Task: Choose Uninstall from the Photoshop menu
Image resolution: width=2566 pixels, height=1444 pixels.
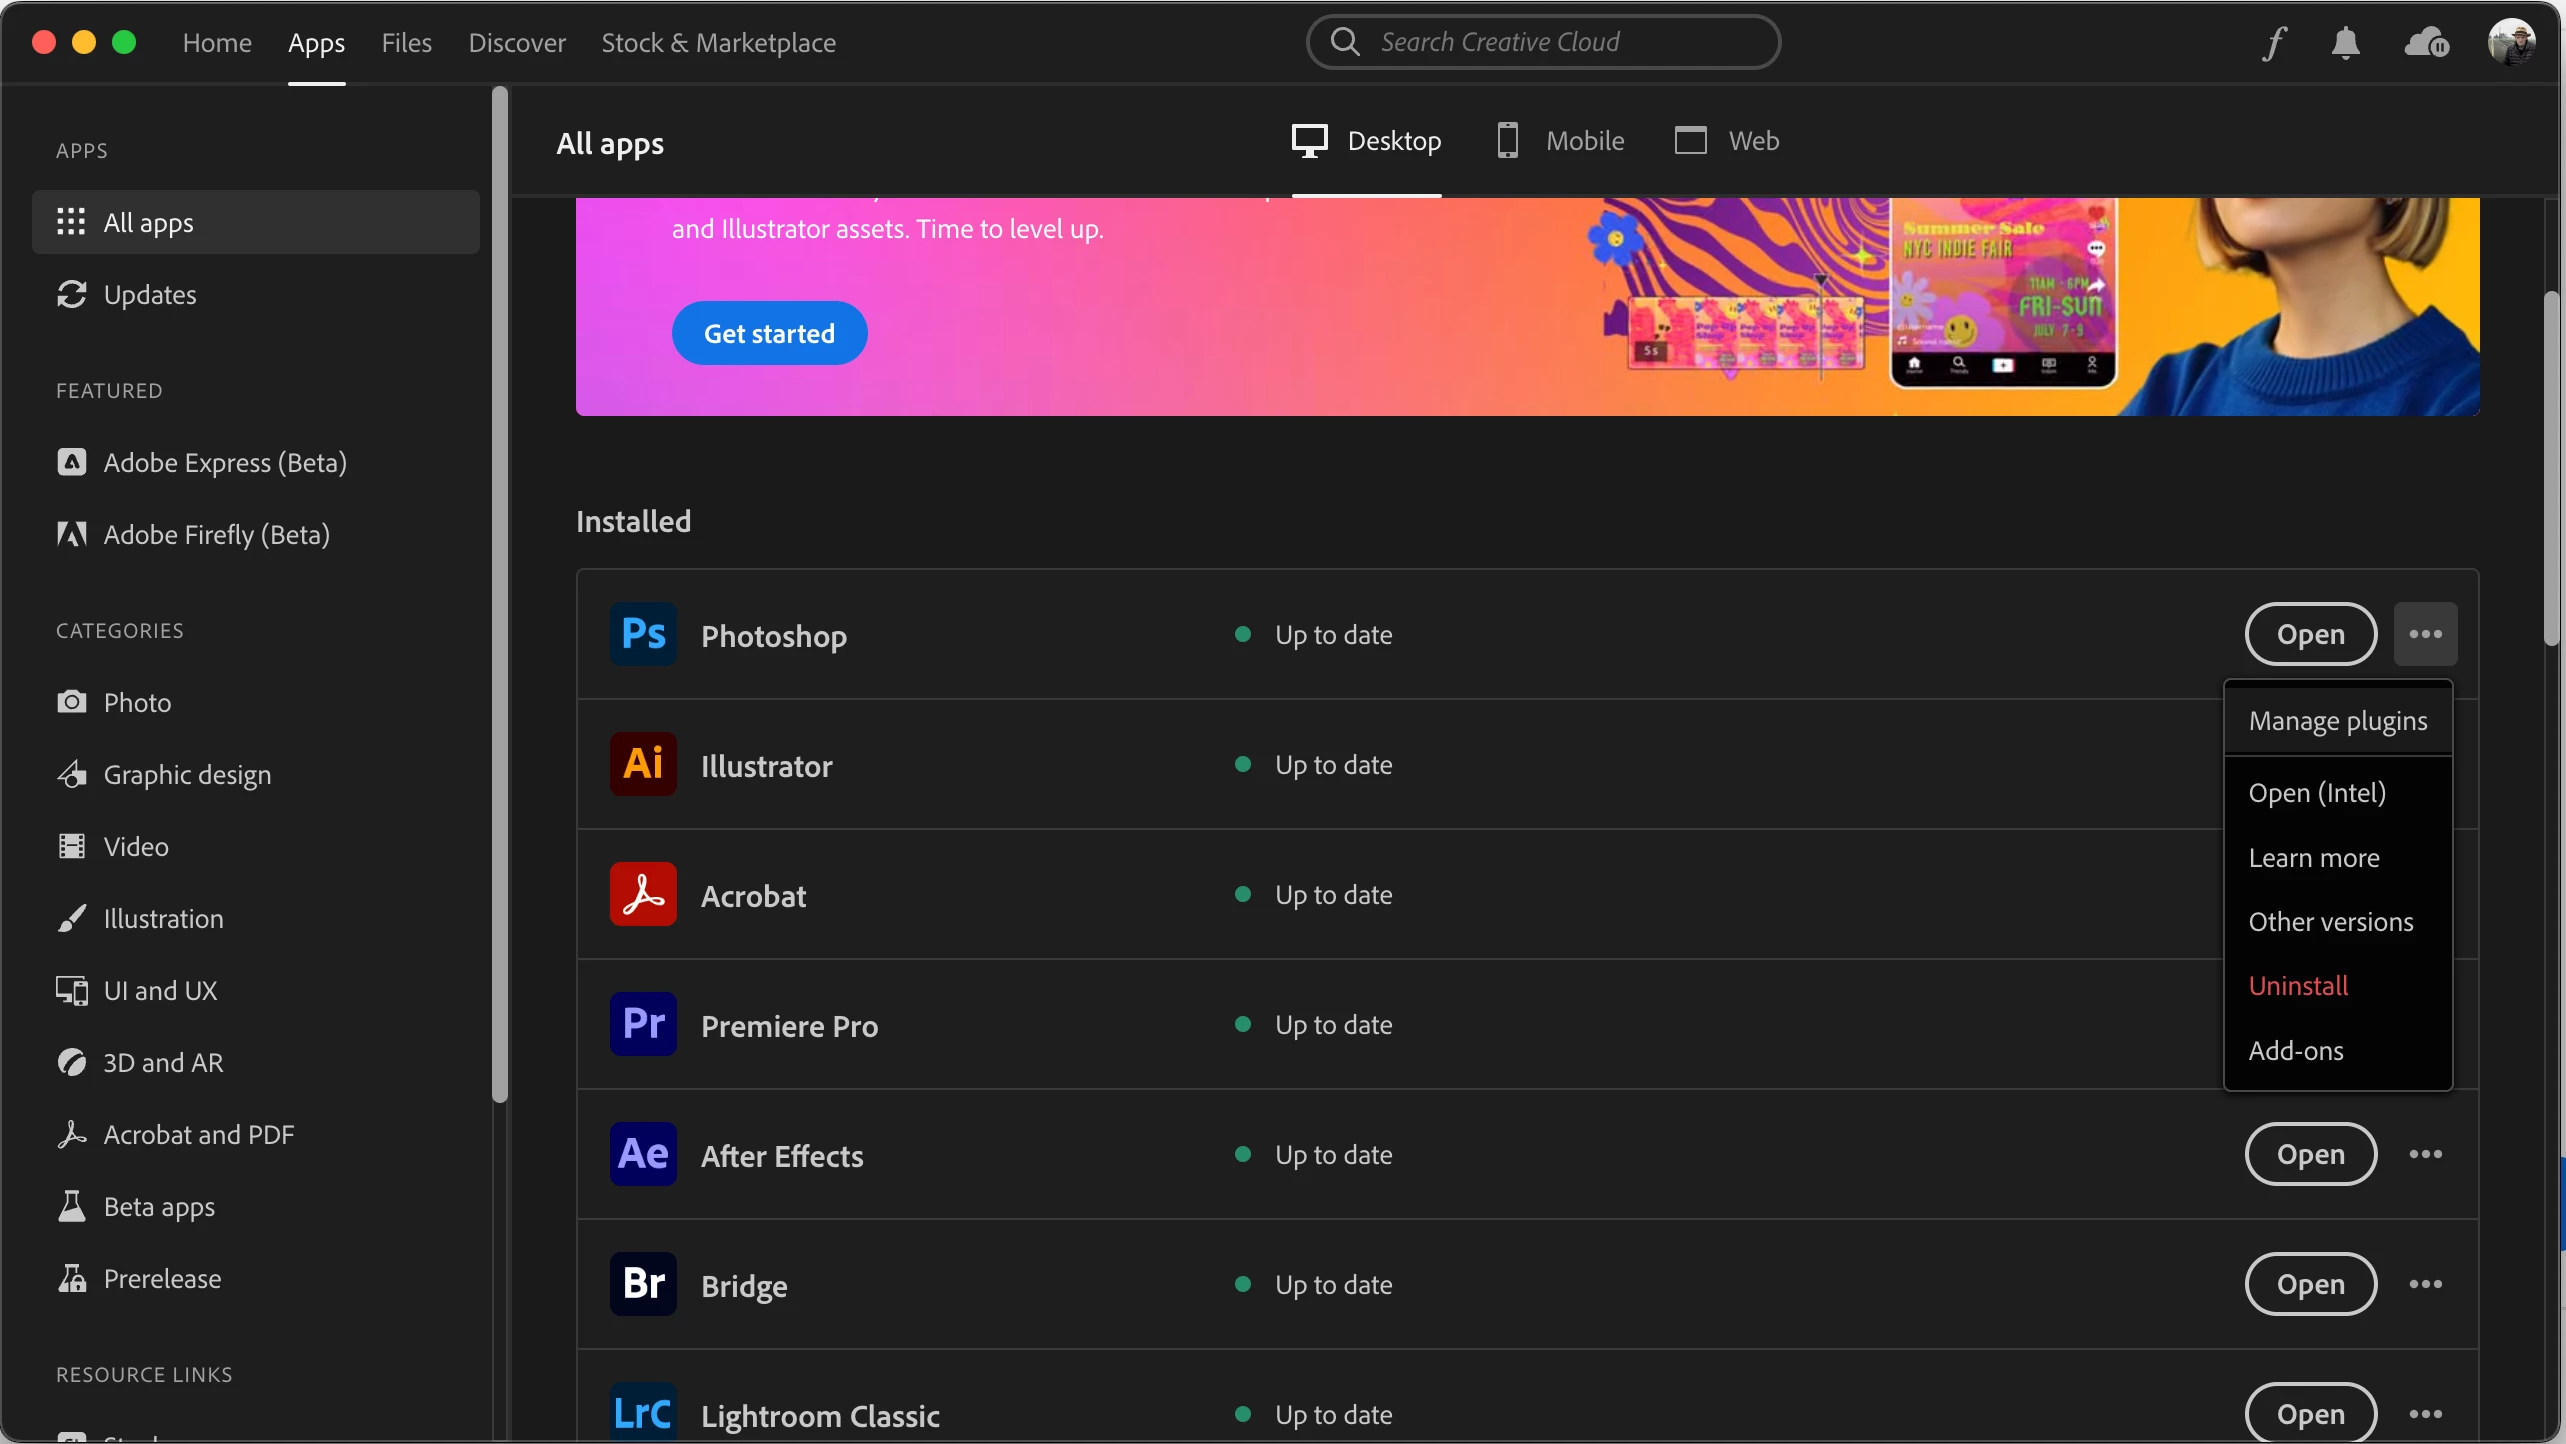Action: pos(2298,986)
